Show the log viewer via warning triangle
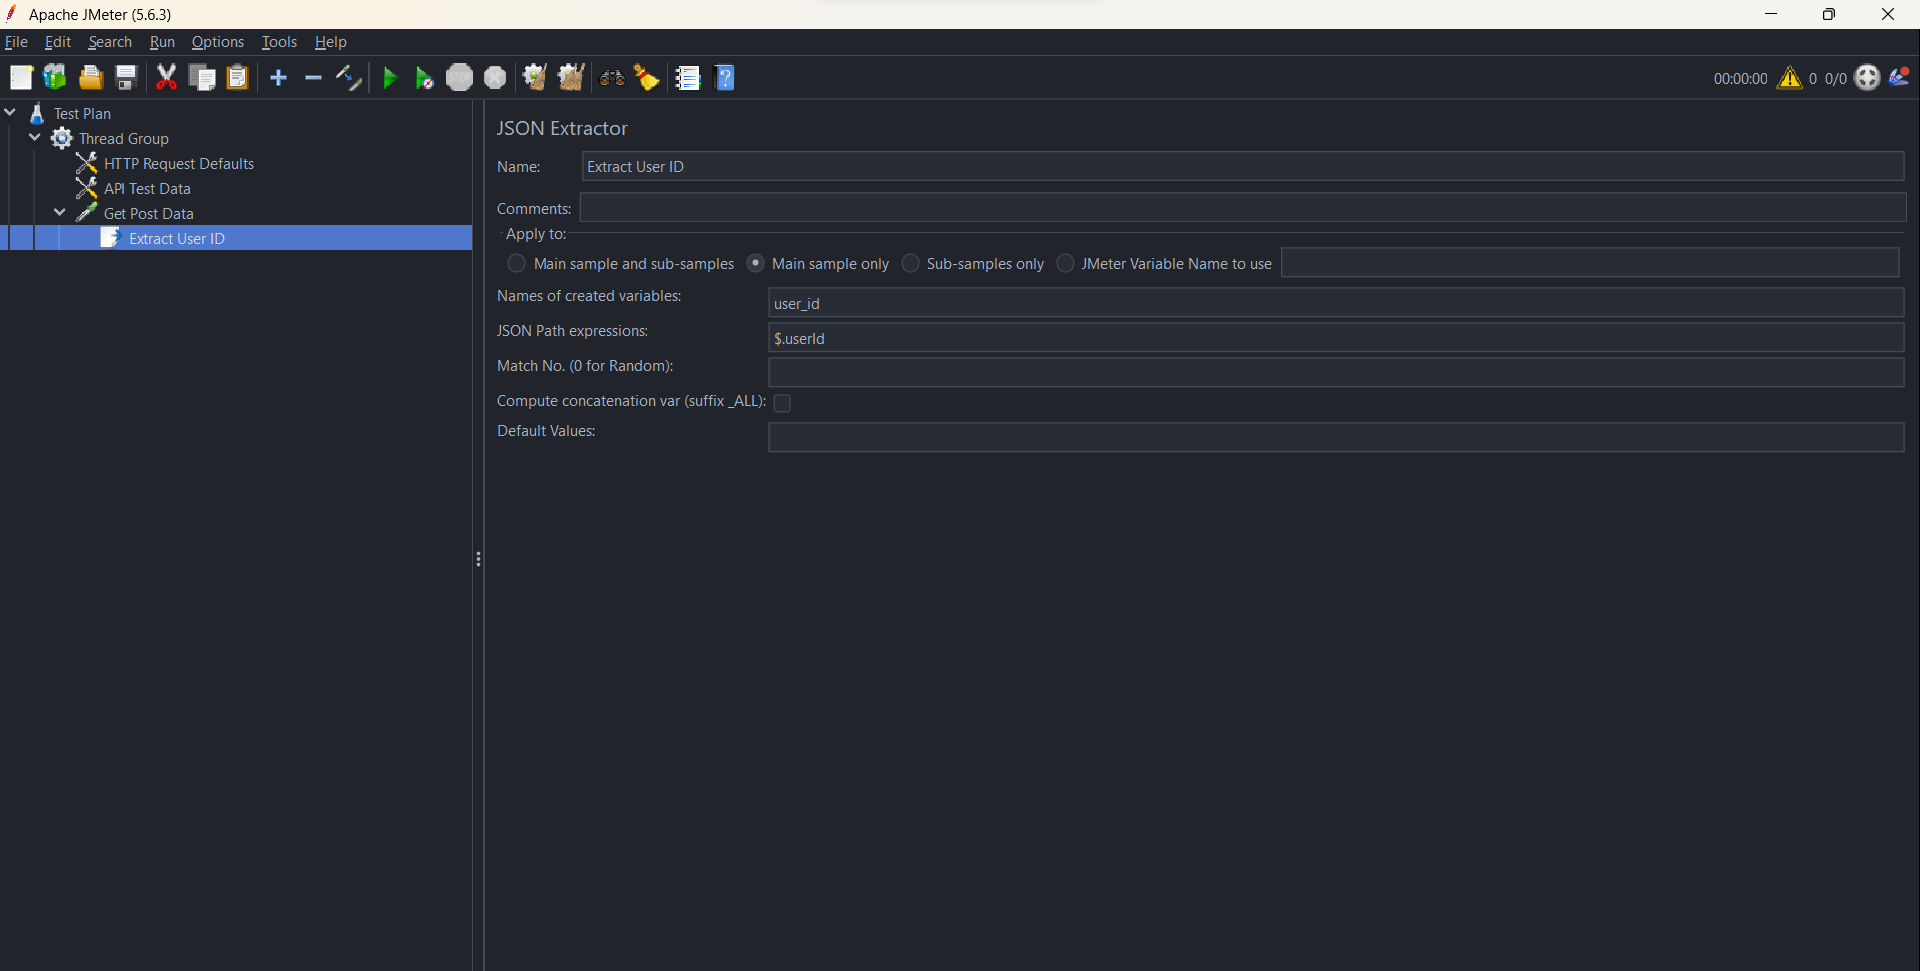The image size is (1920, 971). pyautogui.click(x=1790, y=78)
